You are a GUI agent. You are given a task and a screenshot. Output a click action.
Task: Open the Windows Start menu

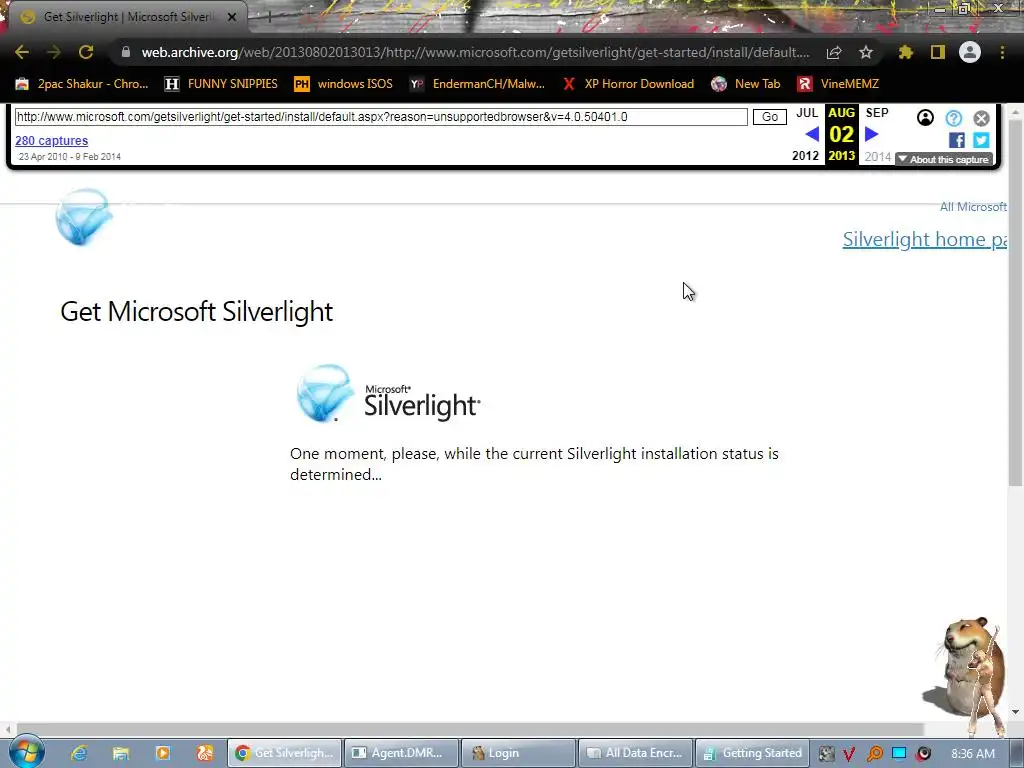27,752
